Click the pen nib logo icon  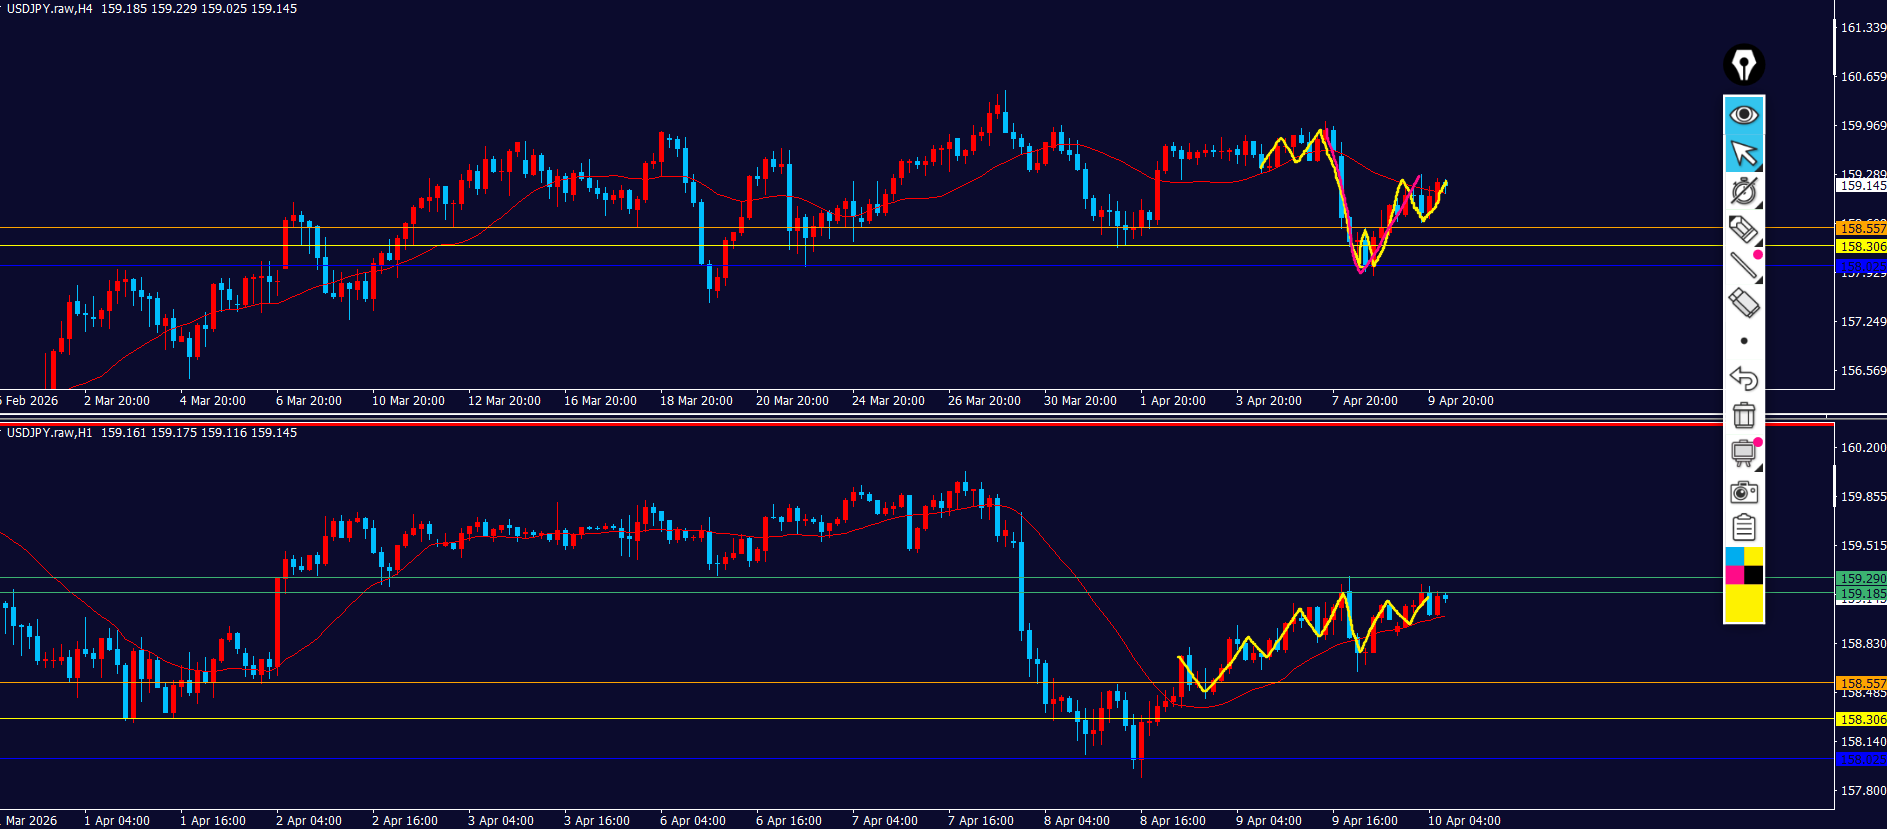(1743, 65)
